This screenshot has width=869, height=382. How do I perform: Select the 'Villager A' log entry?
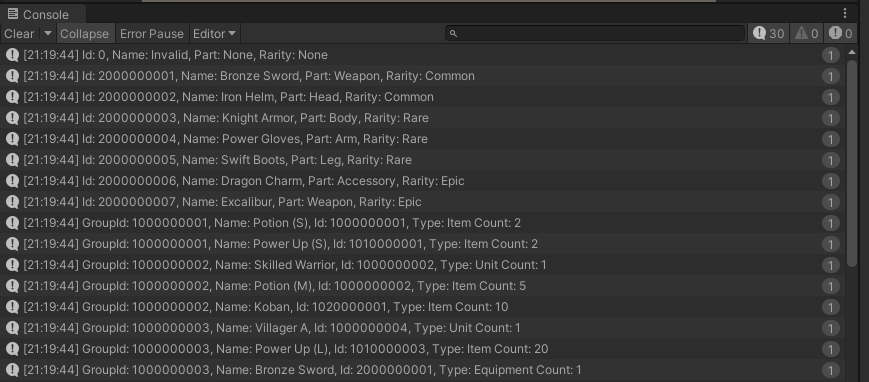click(423, 329)
